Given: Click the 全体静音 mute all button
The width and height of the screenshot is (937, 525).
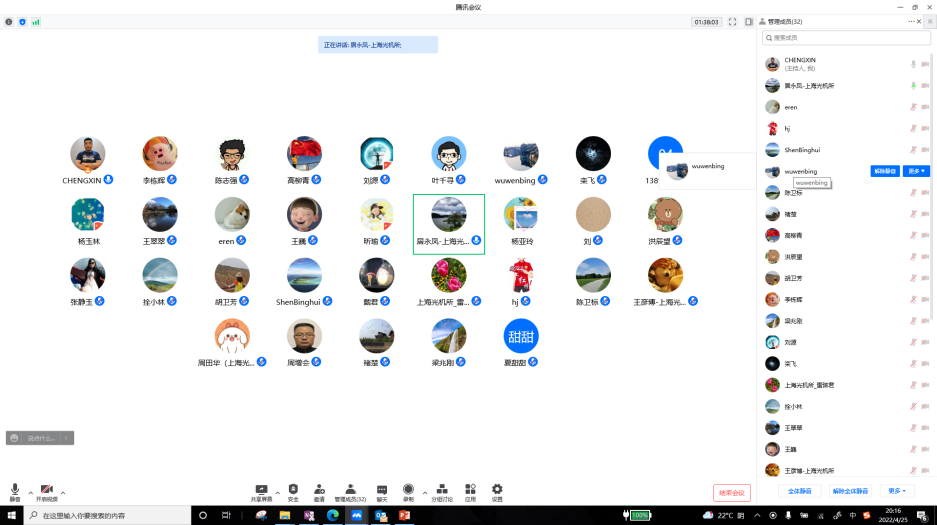Looking at the screenshot, I should (800, 491).
